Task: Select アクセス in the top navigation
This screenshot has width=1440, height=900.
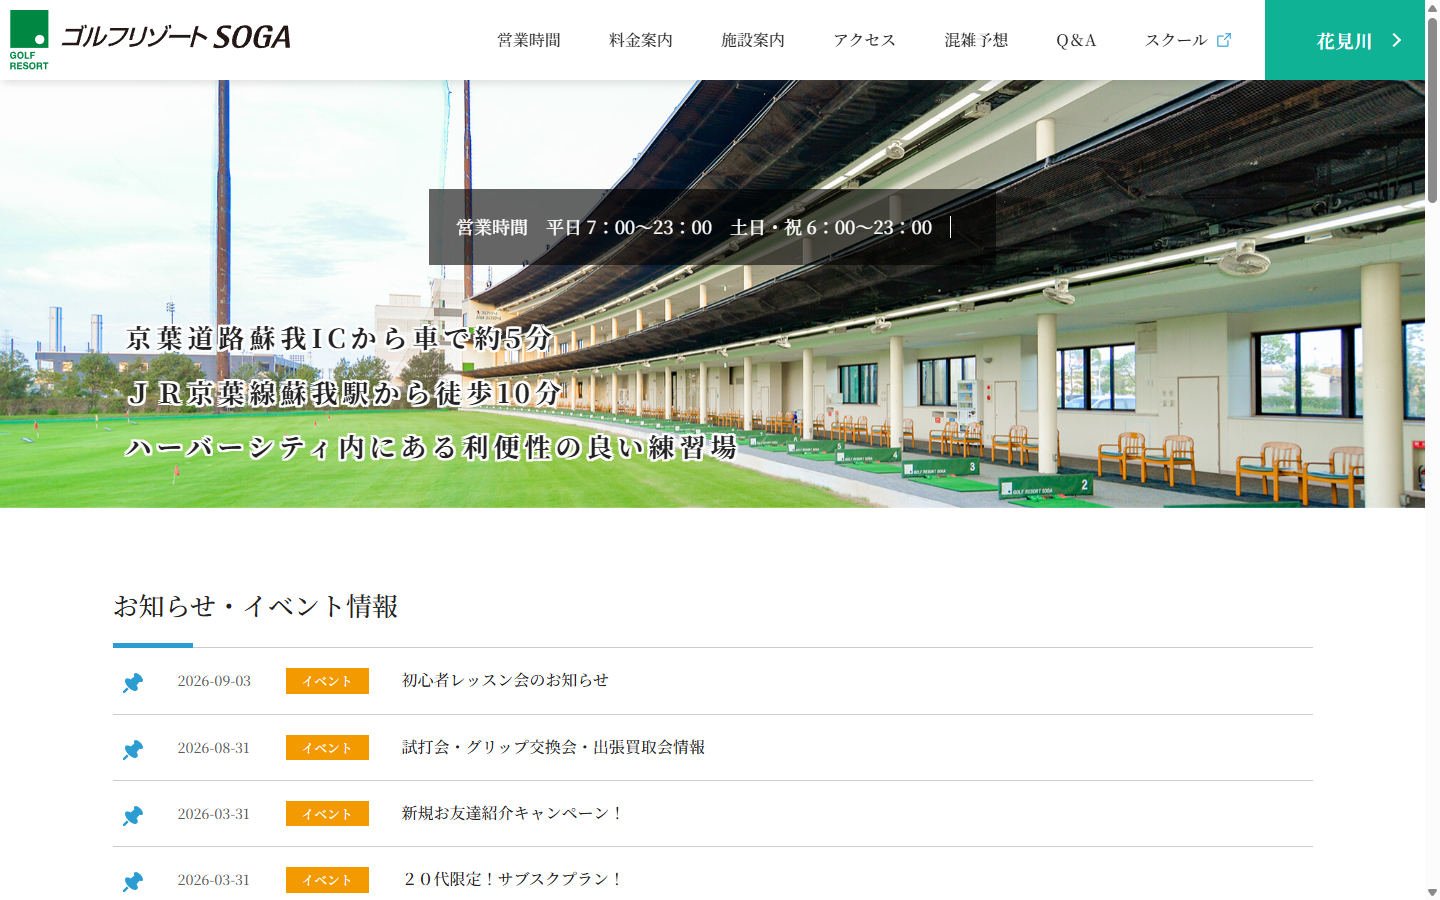Action: pos(865,40)
